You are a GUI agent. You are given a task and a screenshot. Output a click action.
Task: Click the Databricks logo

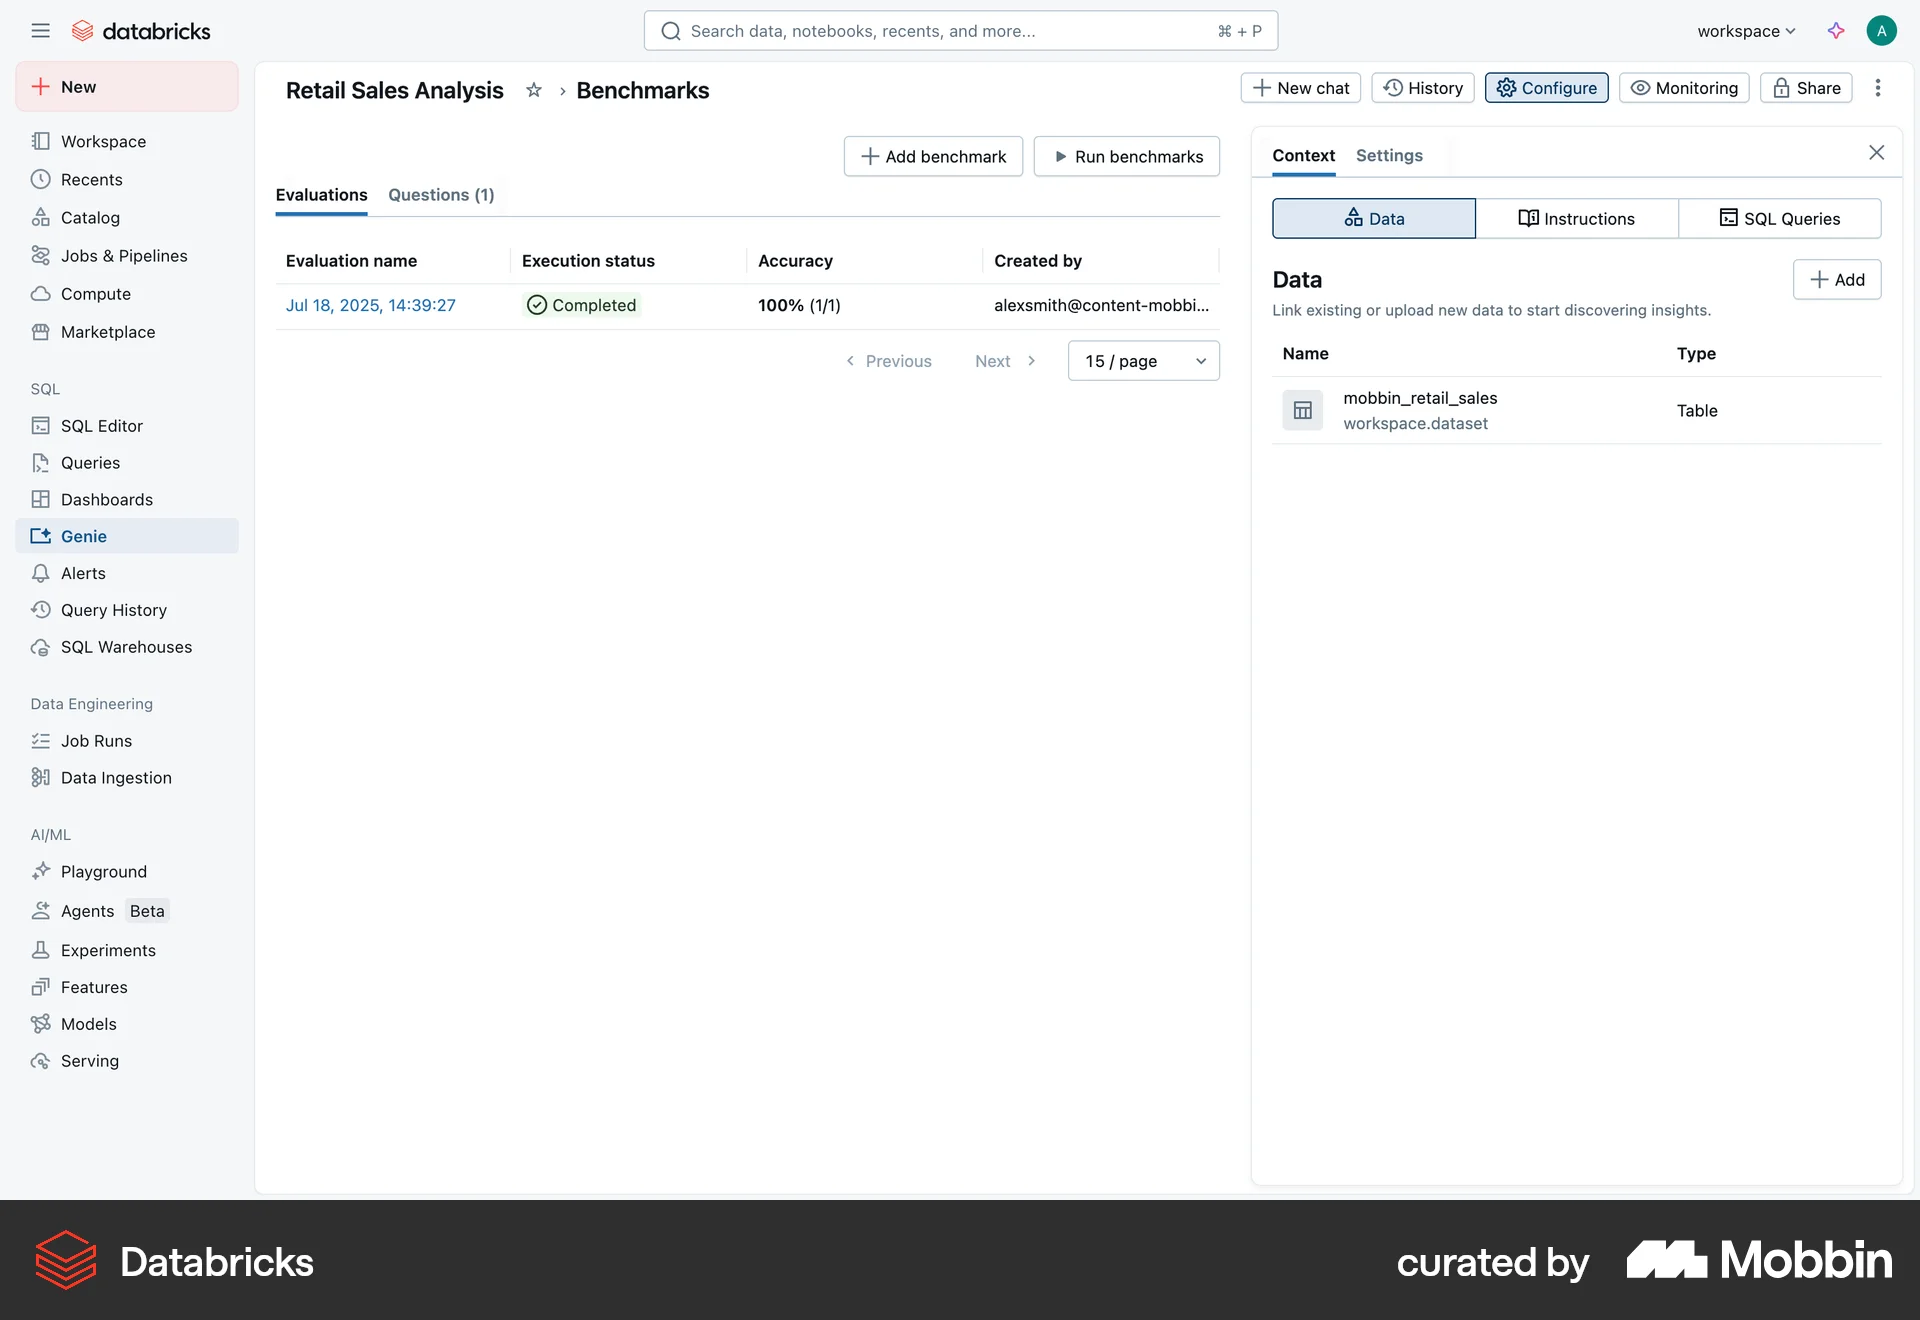tap(141, 30)
